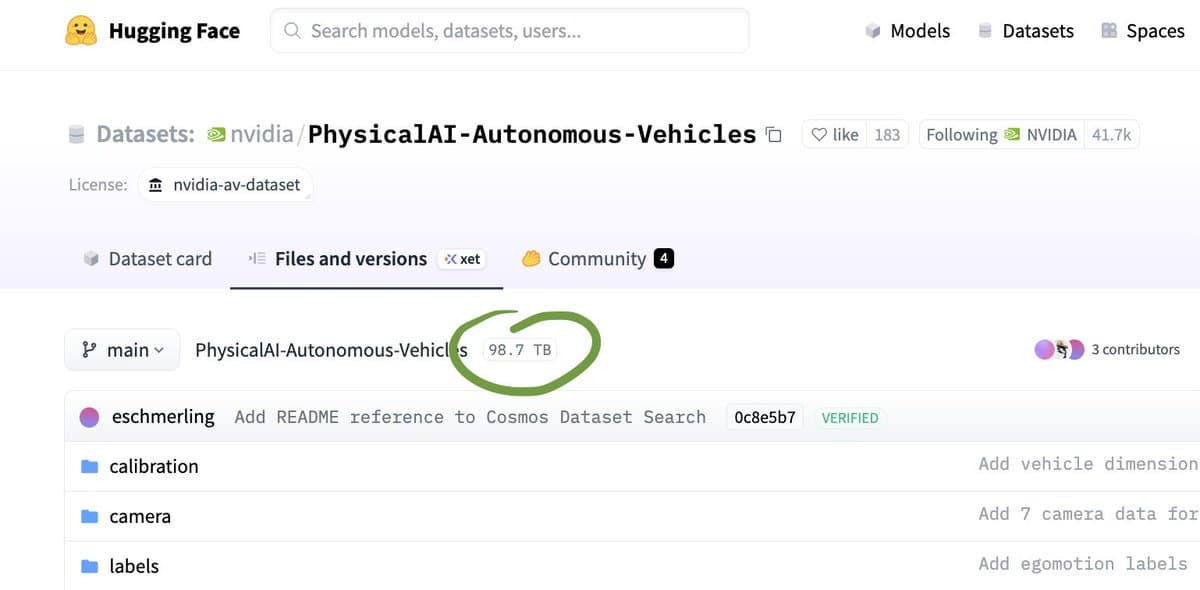Go to Spaces in top navigation
1200x590 pixels.
(x=1143, y=31)
